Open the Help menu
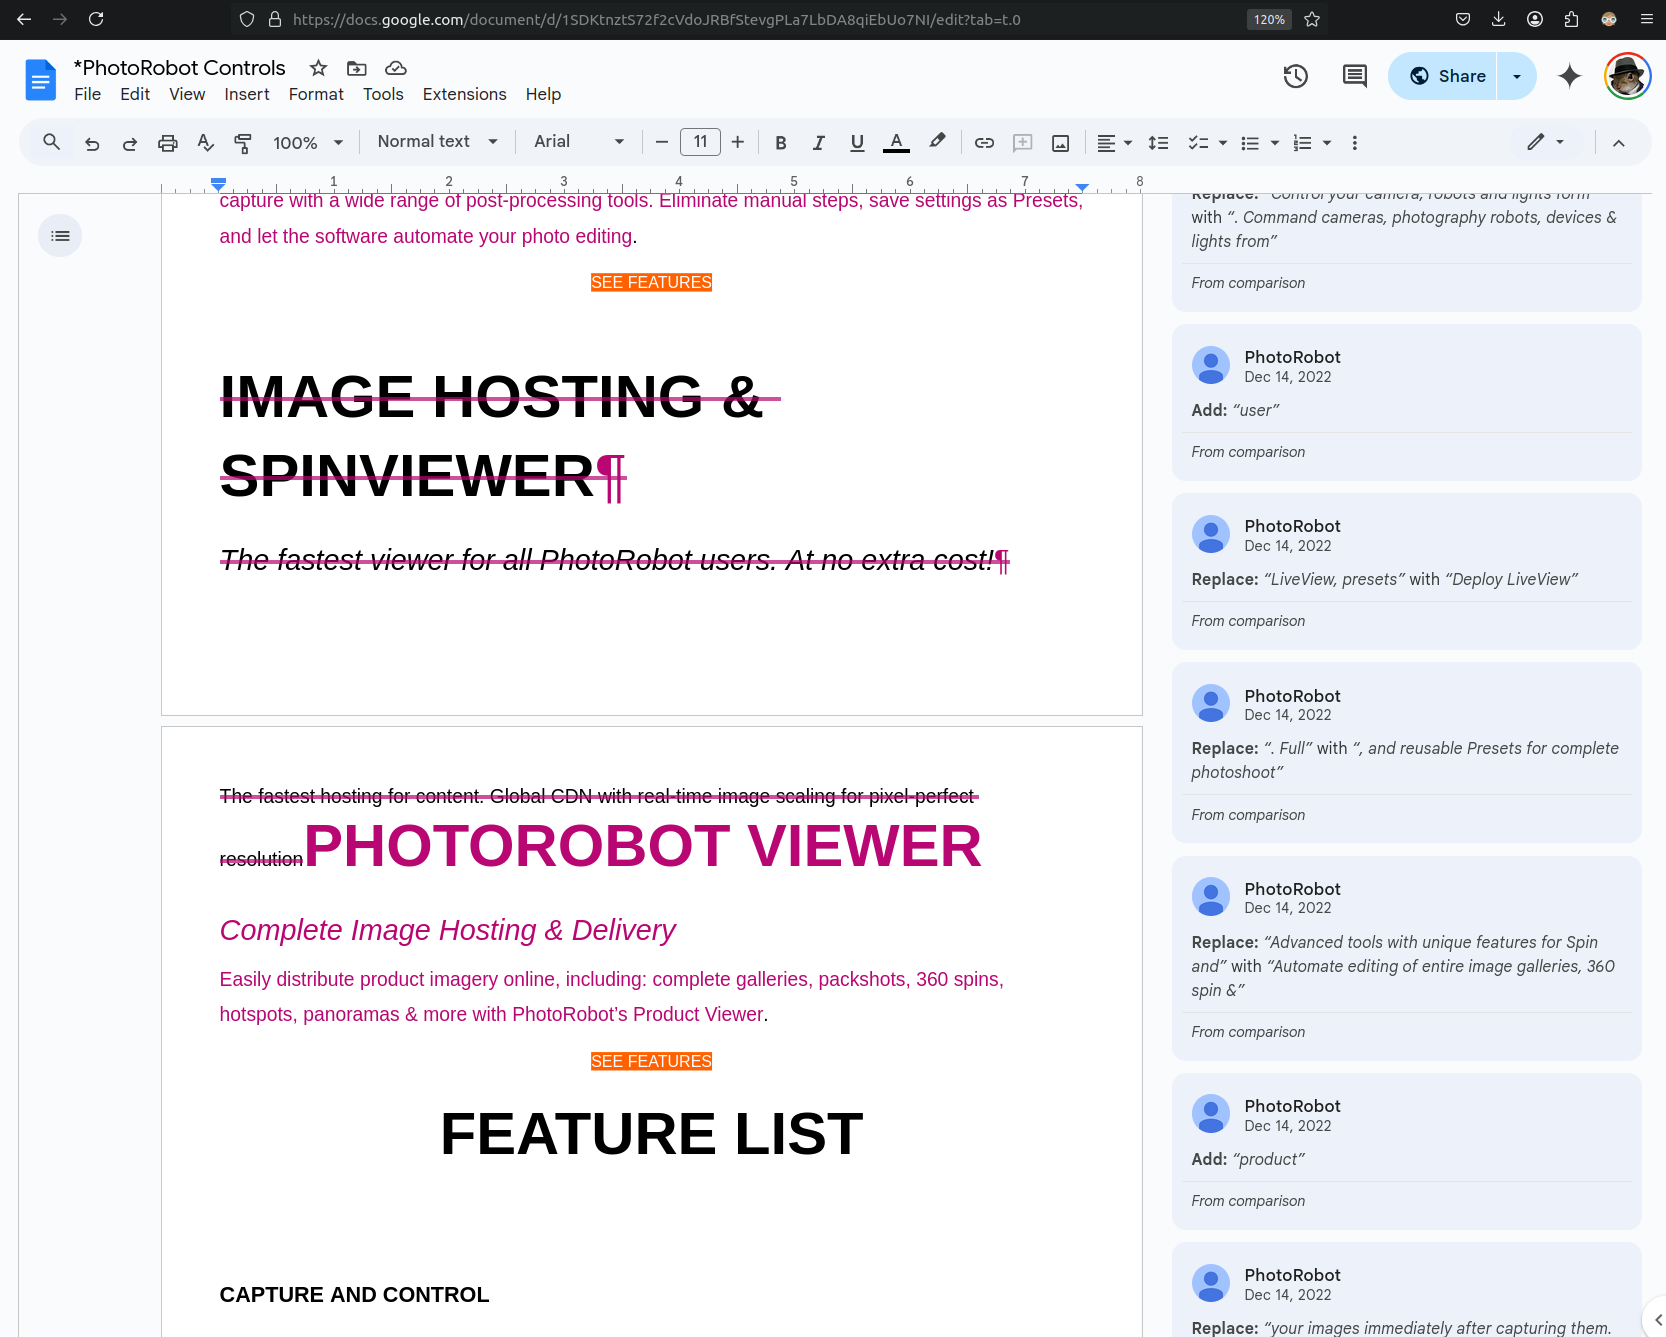1666x1337 pixels. [543, 94]
